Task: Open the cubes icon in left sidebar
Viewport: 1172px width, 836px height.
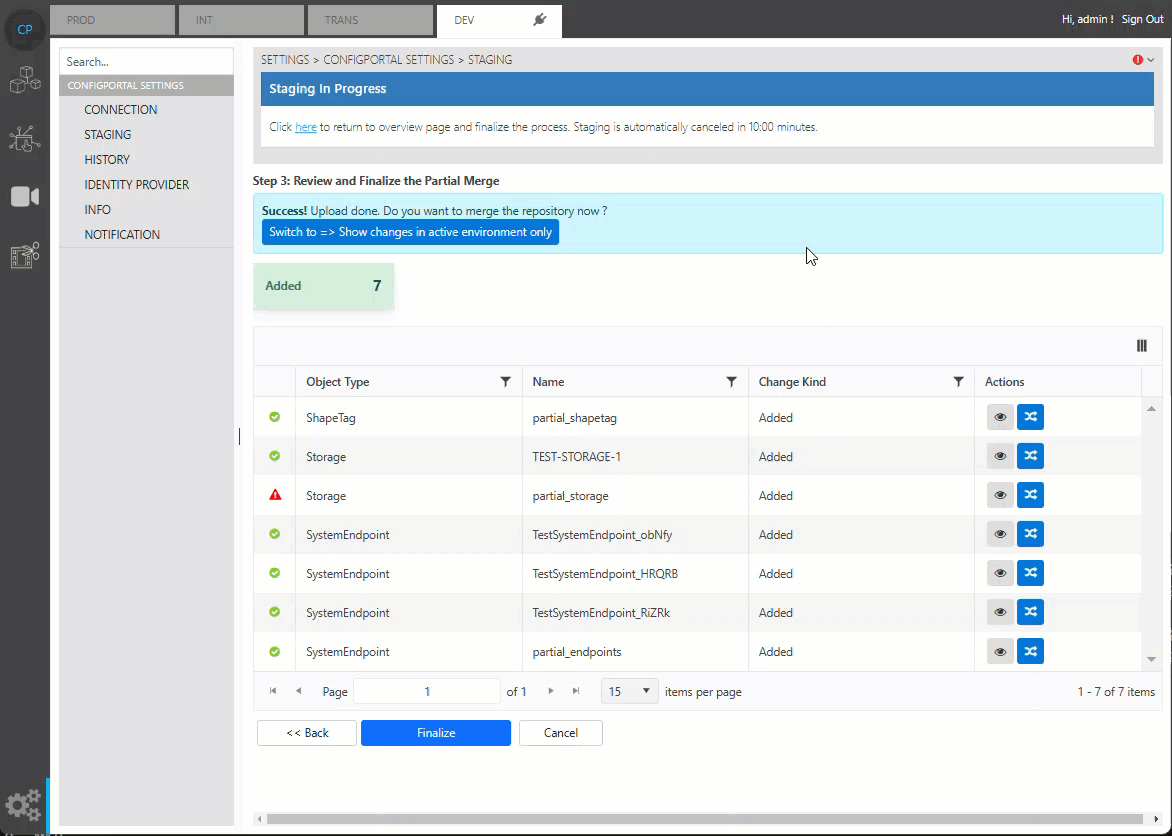Action: pyautogui.click(x=24, y=80)
